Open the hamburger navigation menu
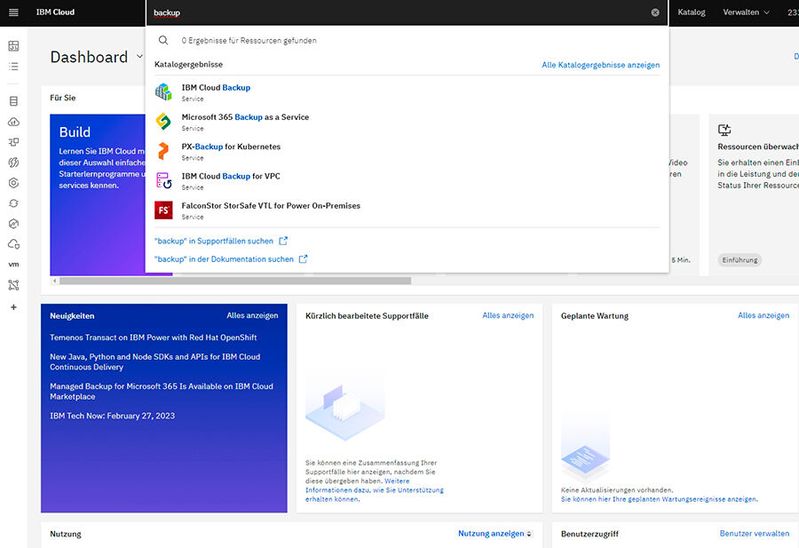This screenshot has width=799, height=548. tap(14, 12)
